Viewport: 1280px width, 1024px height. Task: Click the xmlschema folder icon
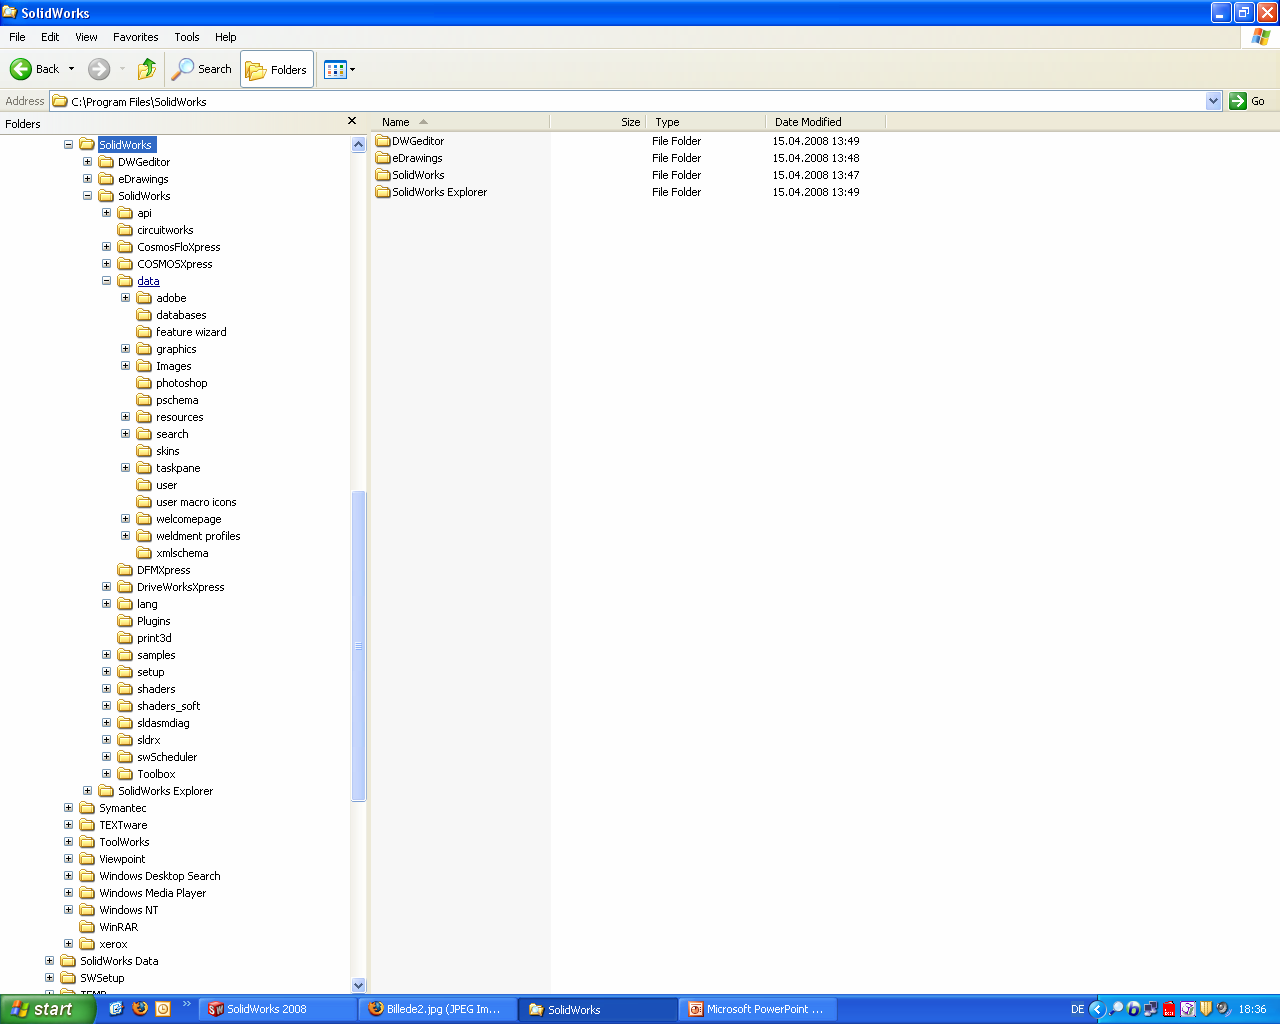tap(144, 553)
